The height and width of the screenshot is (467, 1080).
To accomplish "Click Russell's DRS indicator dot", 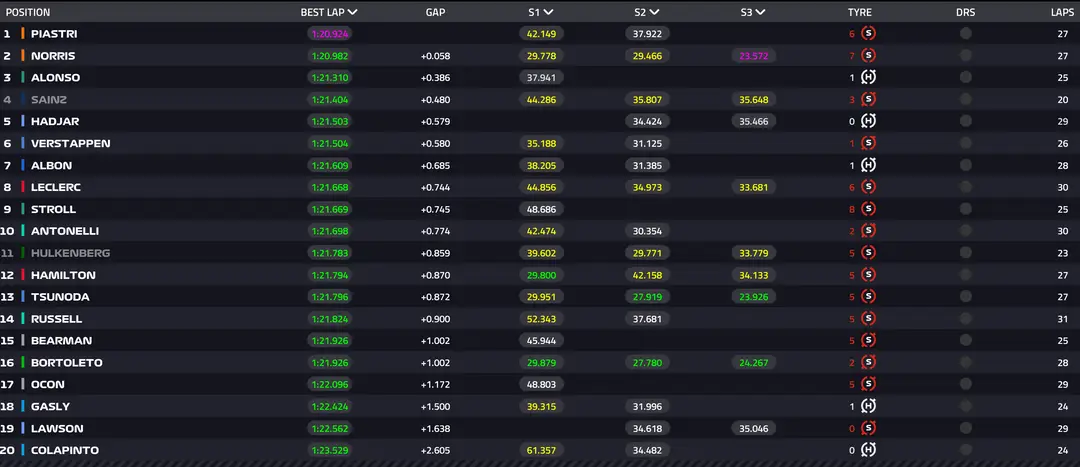I will pyautogui.click(x=966, y=319).
